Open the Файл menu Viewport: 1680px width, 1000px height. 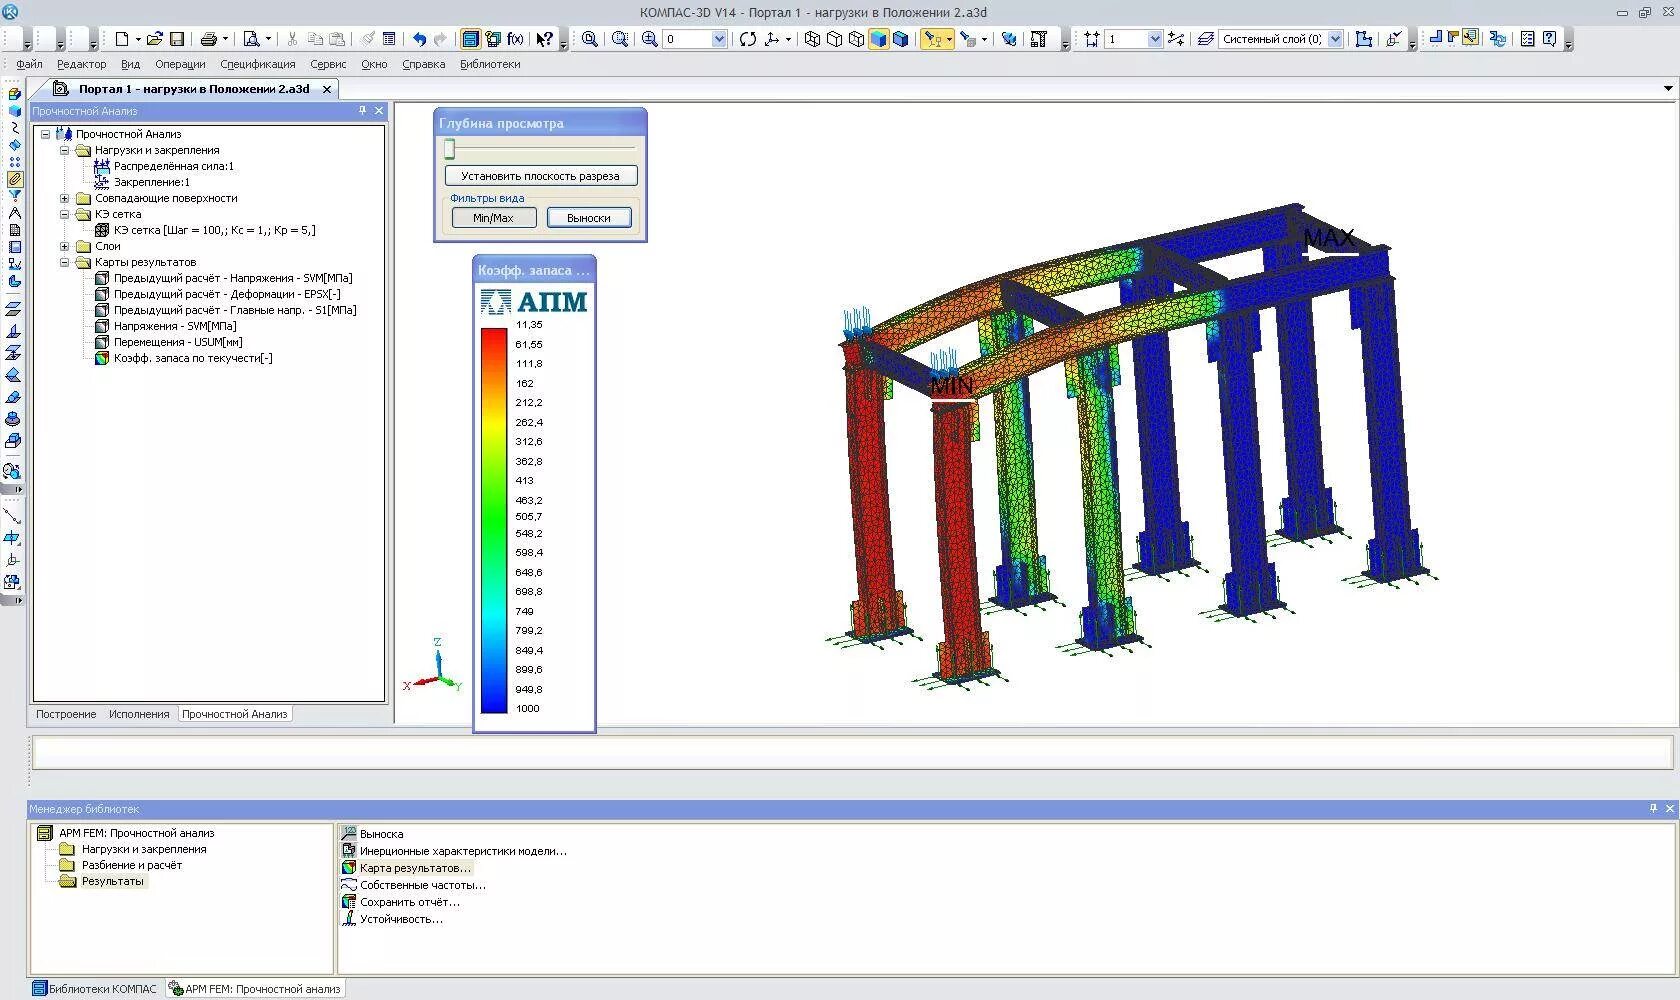click(29, 64)
